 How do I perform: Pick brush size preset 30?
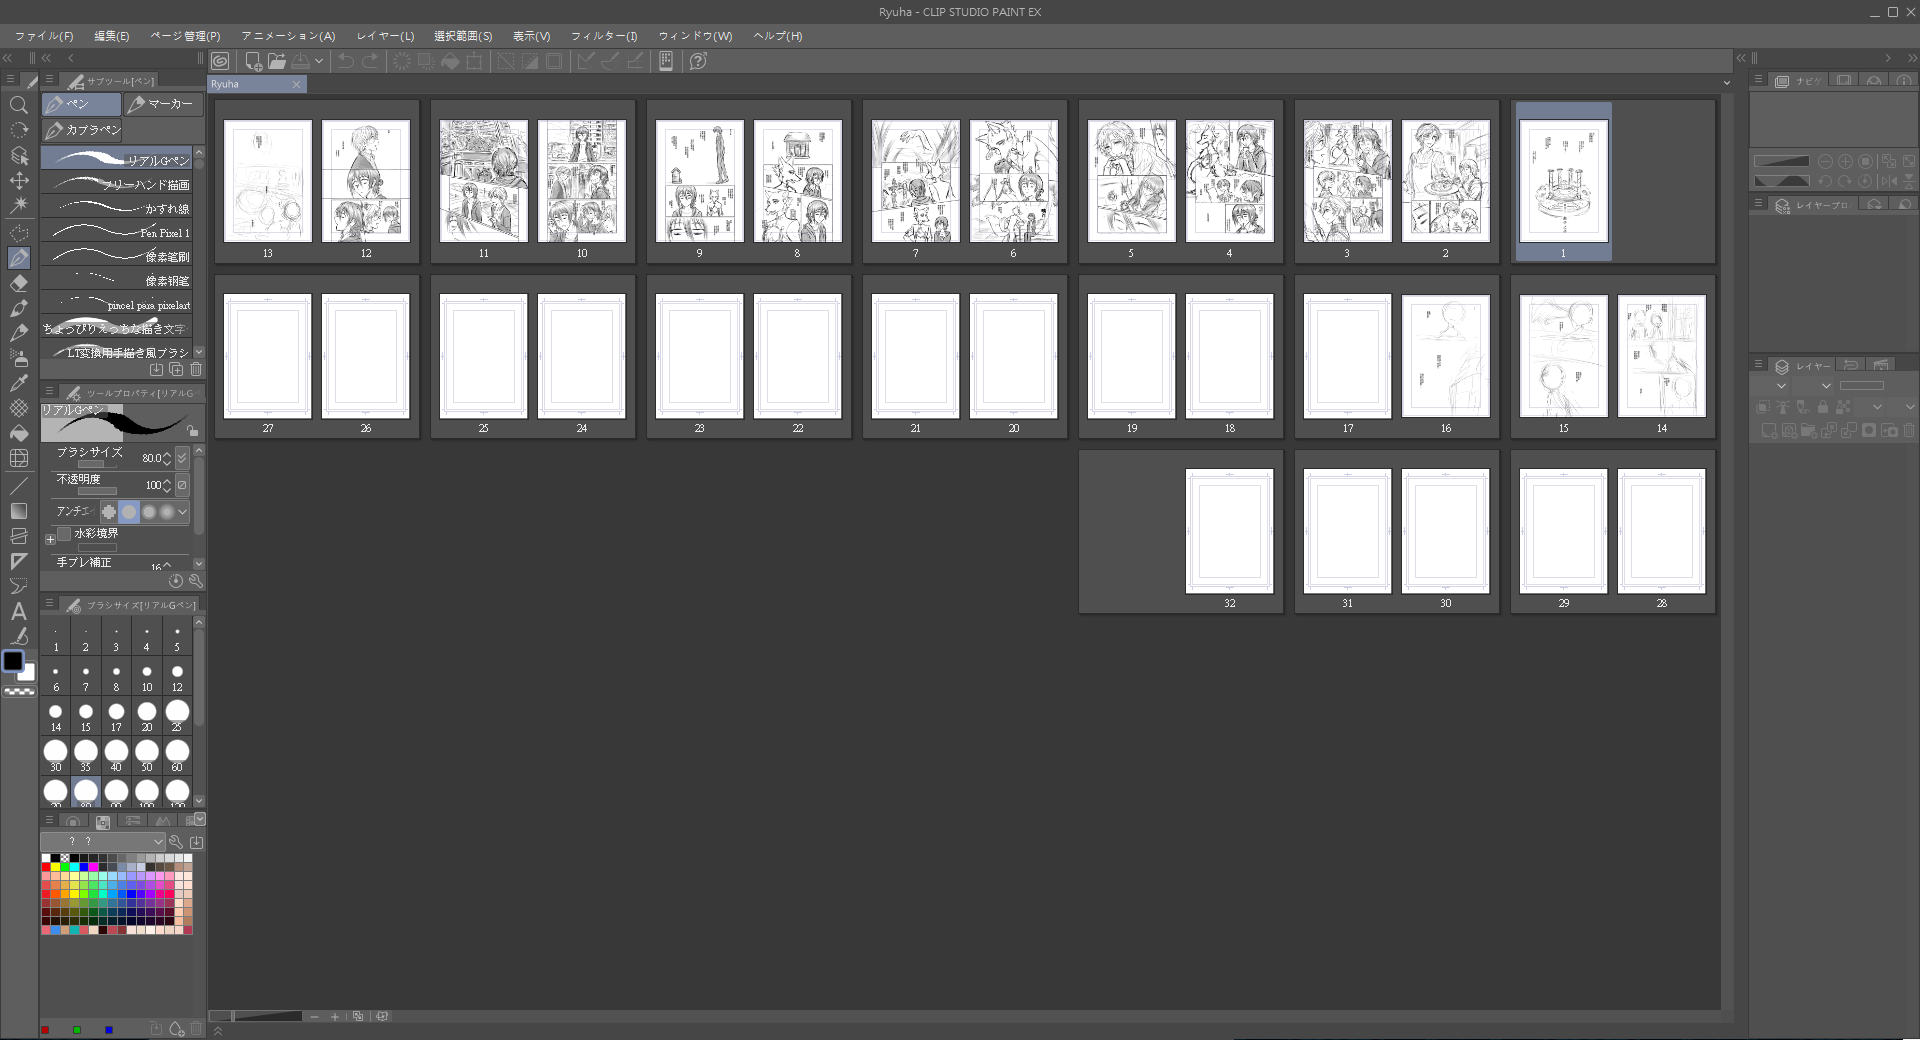(x=56, y=754)
